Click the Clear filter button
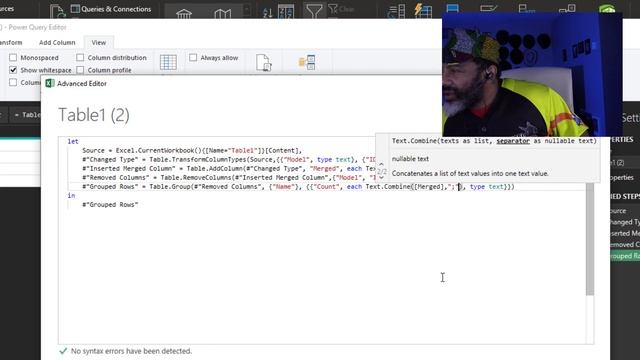The image size is (640, 360). [x=341, y=9]
